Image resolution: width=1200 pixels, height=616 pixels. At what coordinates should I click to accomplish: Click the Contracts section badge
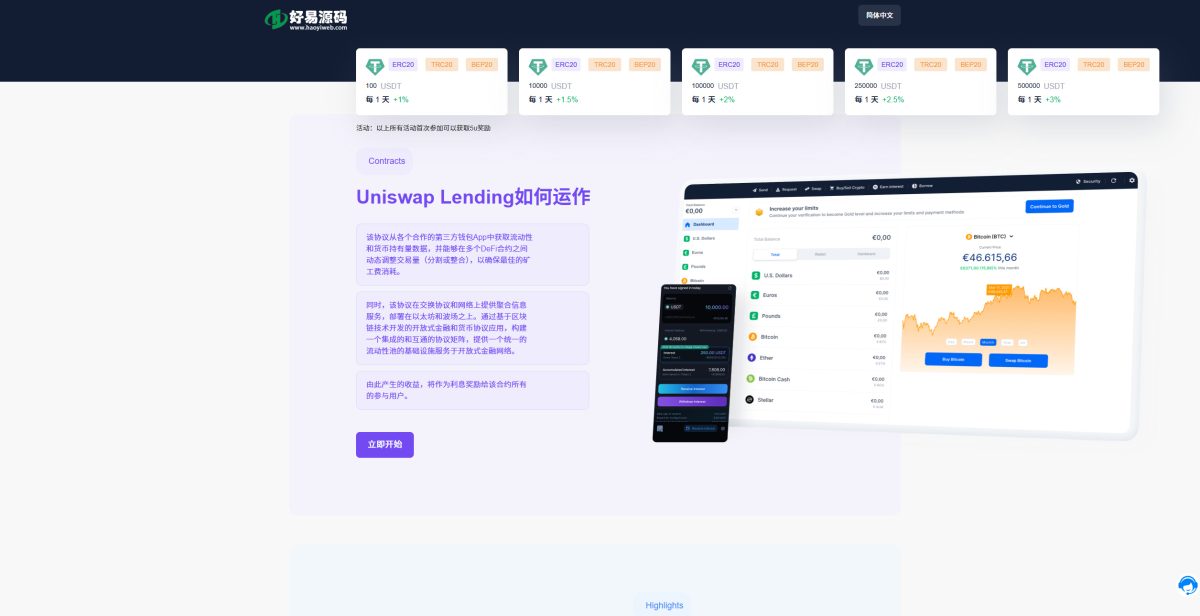coord(385,161)
